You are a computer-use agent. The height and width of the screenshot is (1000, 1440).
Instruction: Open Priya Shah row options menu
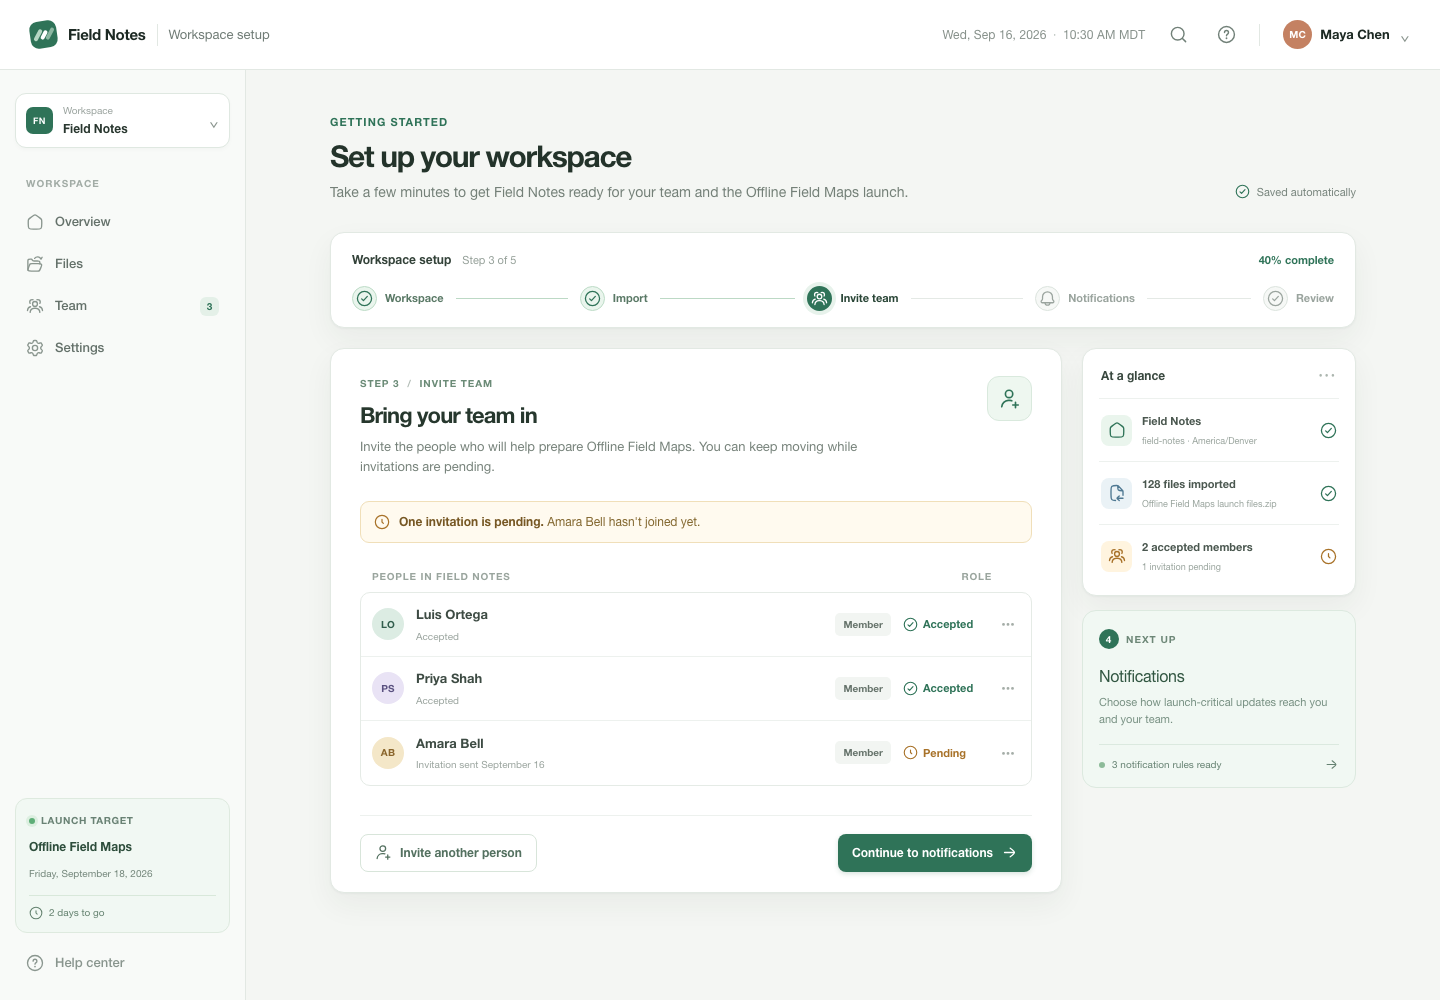pyautogui.click(x=1008, y=689)
